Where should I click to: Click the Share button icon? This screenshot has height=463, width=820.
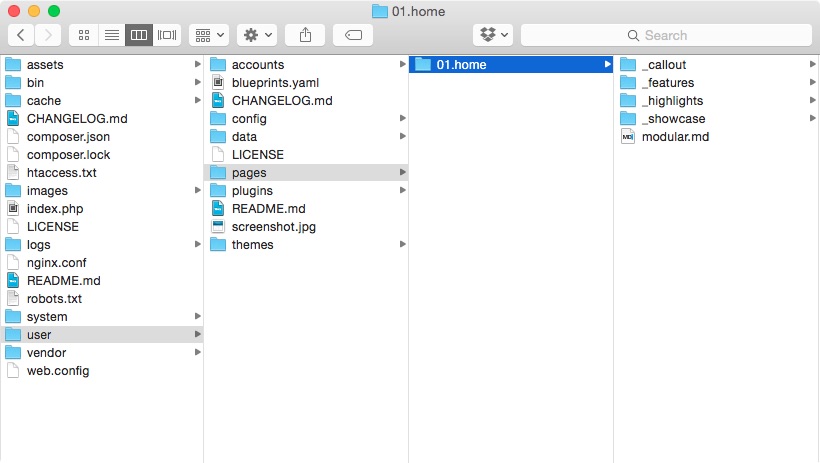(305, 35)
